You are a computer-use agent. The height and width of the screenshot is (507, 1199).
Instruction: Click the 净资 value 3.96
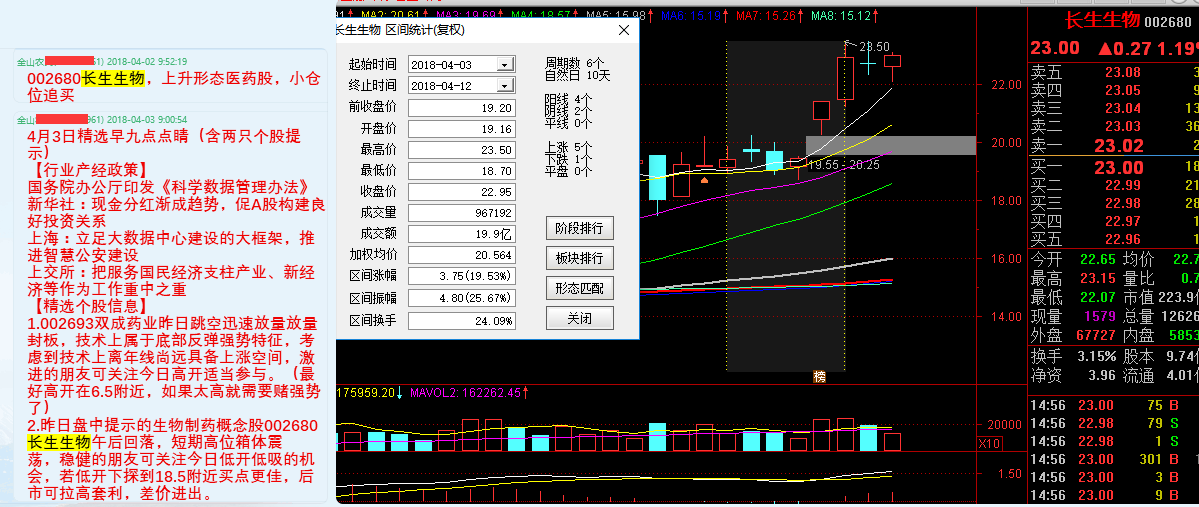[1102, 375]
